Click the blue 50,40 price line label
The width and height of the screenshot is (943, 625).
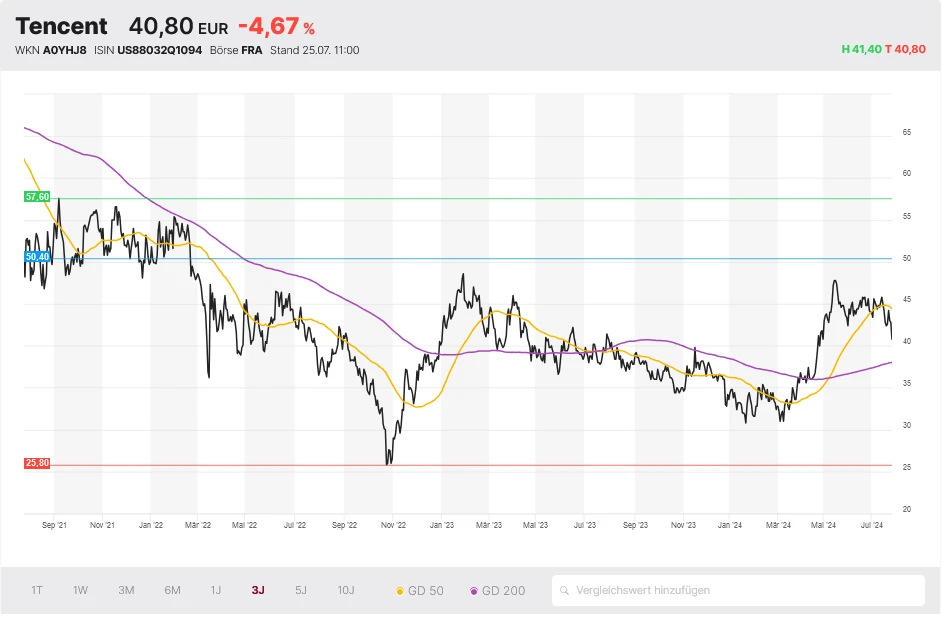[x=35, y=257]
